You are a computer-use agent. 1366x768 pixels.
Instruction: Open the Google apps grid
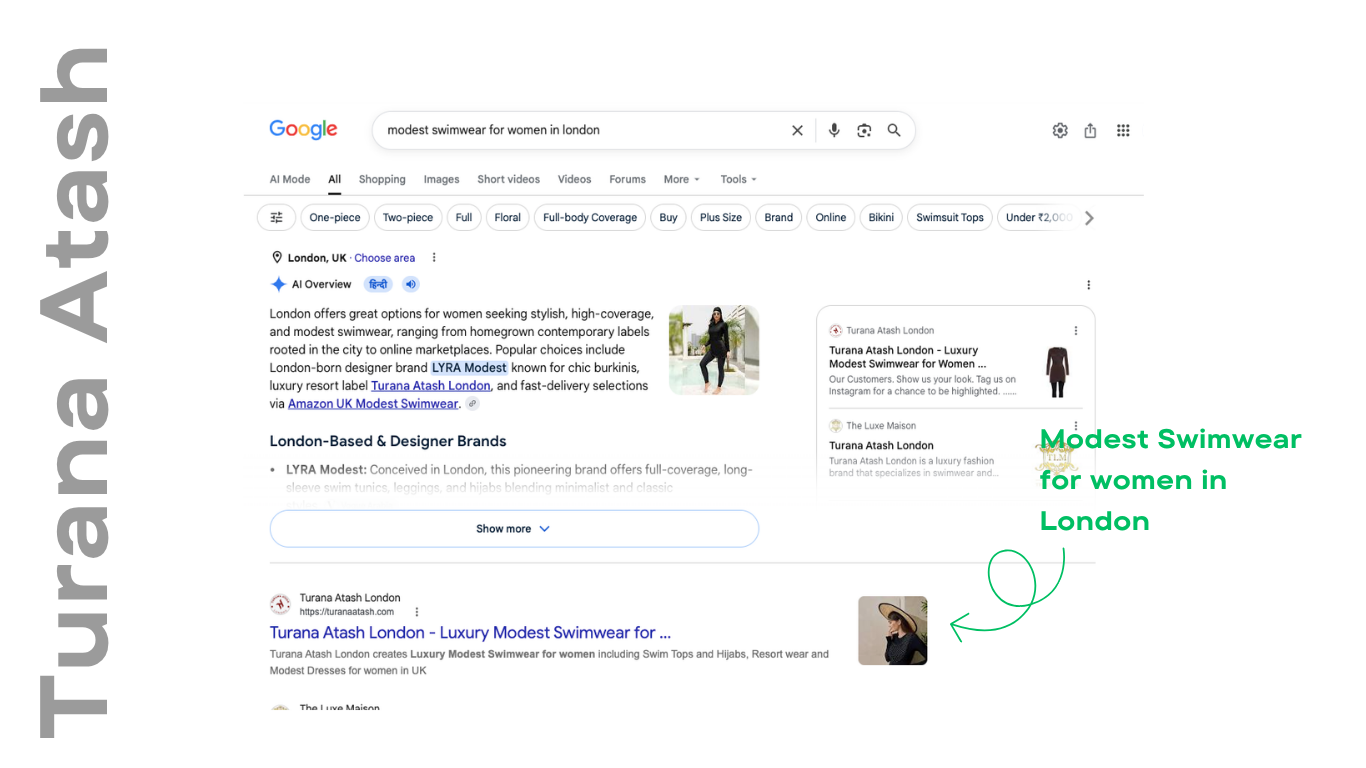point(1123,130)
